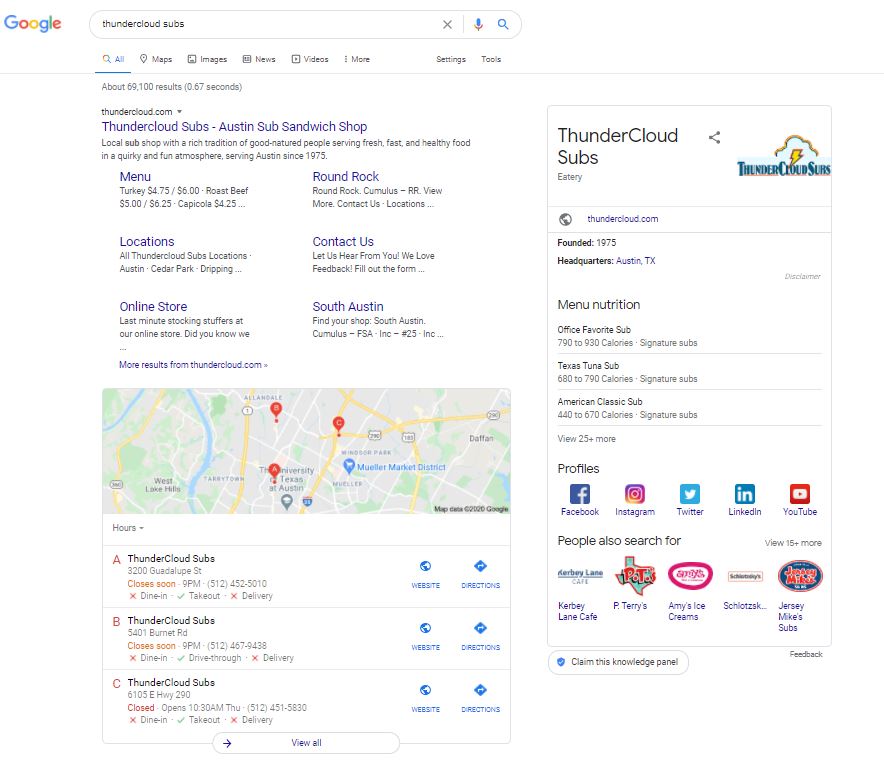Click the blue magnifier search button

click(503, 24)
